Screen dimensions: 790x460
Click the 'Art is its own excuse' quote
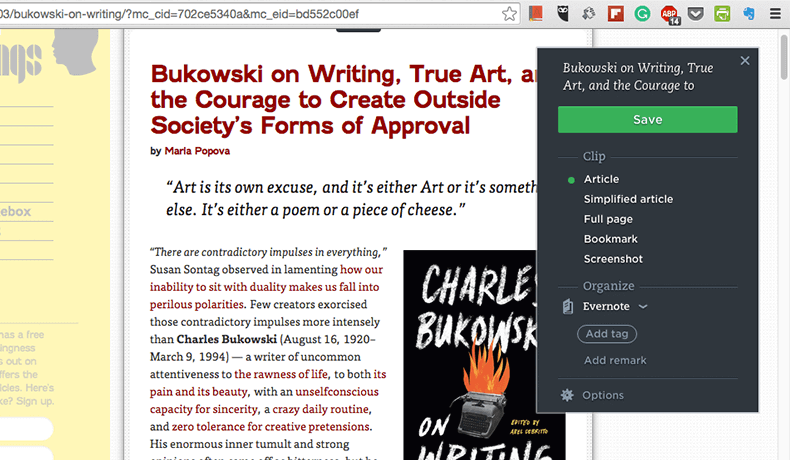[x=351, y=199]
